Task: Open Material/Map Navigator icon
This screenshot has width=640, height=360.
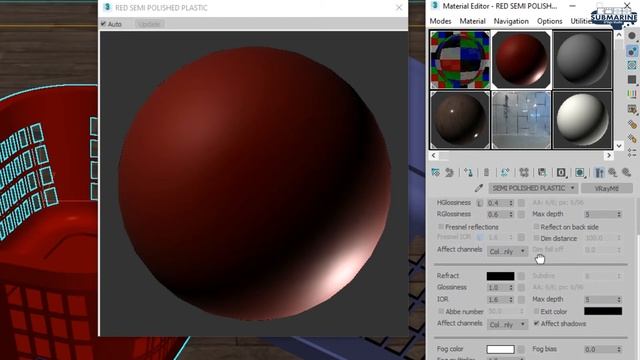Action: tap(632, 153)
